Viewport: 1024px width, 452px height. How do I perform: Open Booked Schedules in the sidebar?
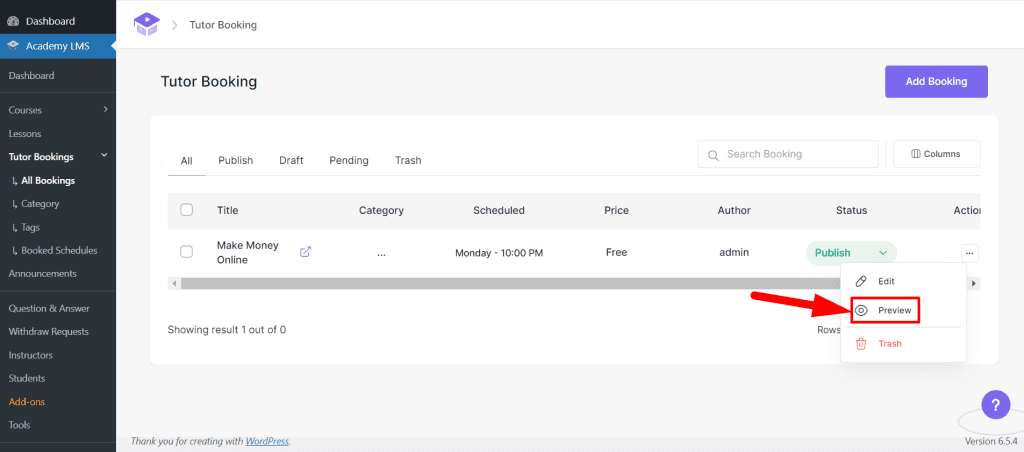click(59, 250)
